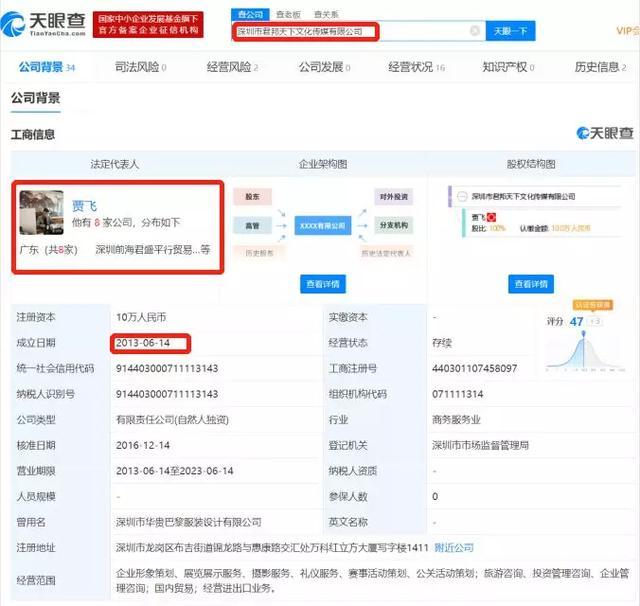This screenshot has height=606, width=640.
Task: Open the 公司发展 navigation tab
Action: pyautogui.click(x=324, y=67)
